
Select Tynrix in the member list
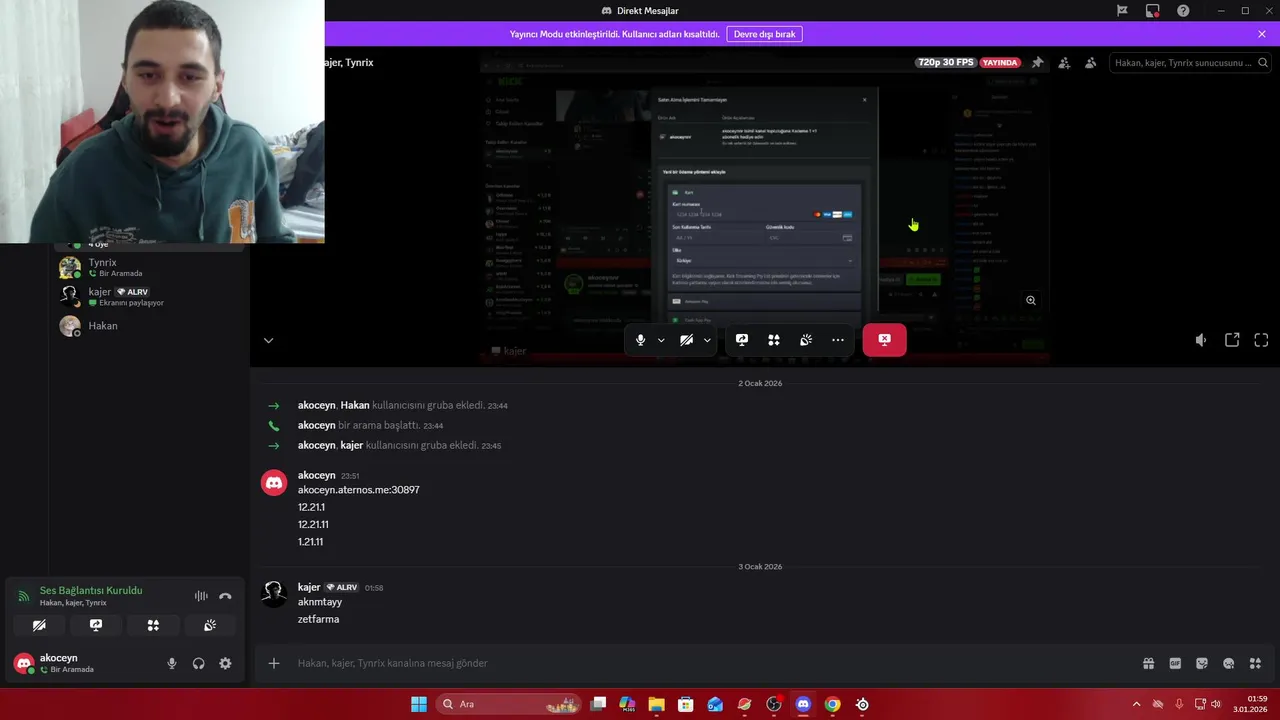pos(148,267)
